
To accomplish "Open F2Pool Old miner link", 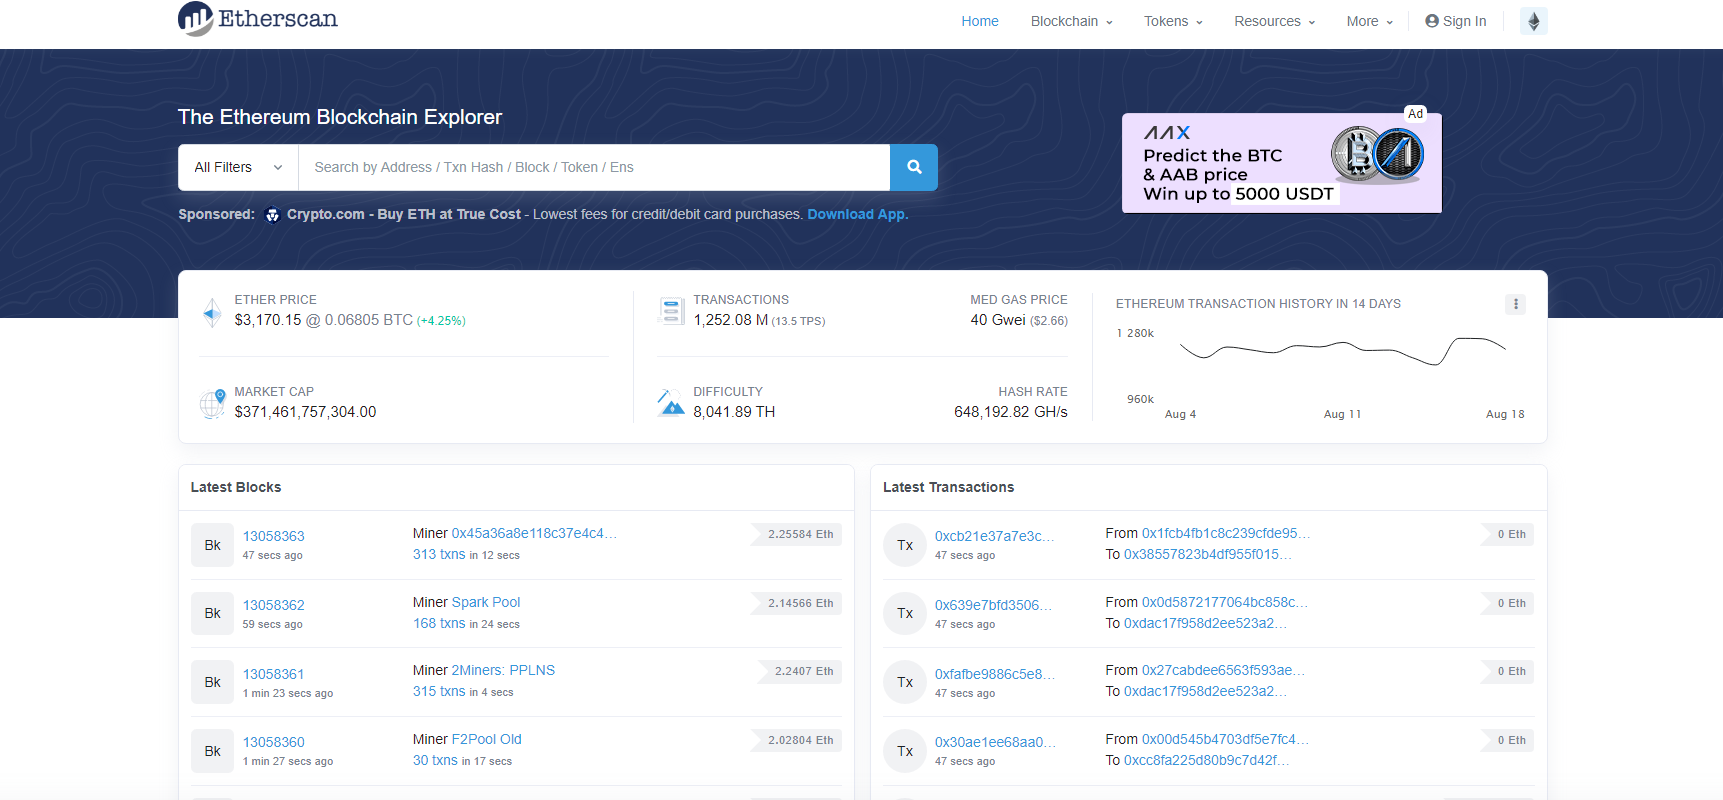I will (487, 739).
